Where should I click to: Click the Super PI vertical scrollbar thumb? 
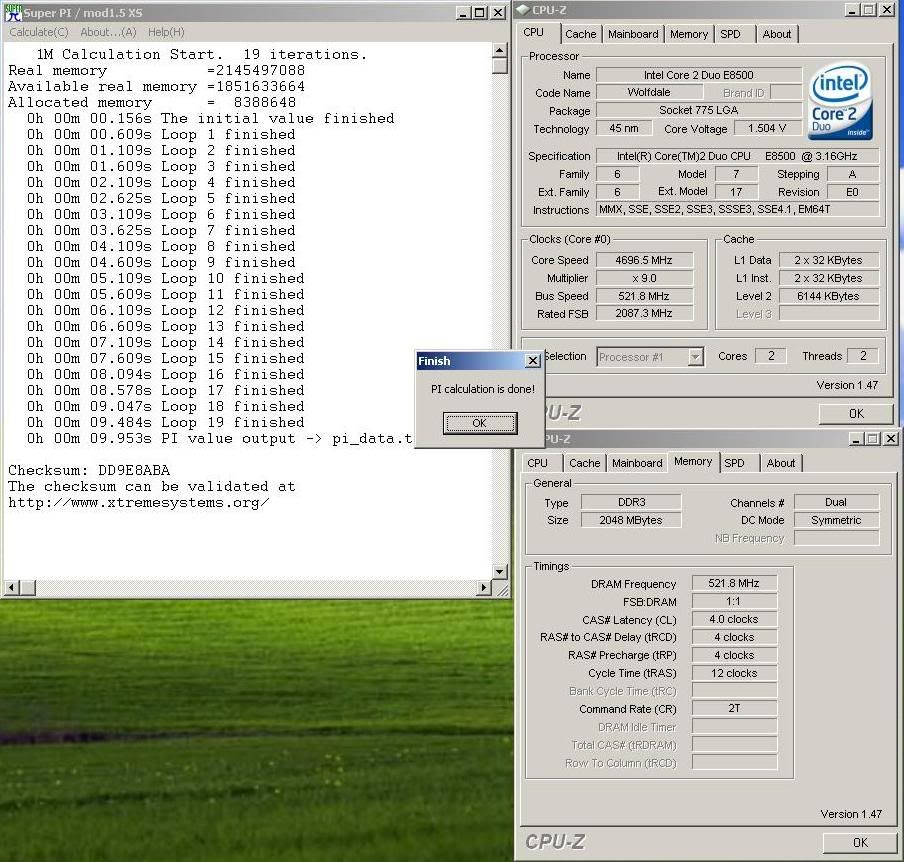pyautogui.click(x=499, y=66)
